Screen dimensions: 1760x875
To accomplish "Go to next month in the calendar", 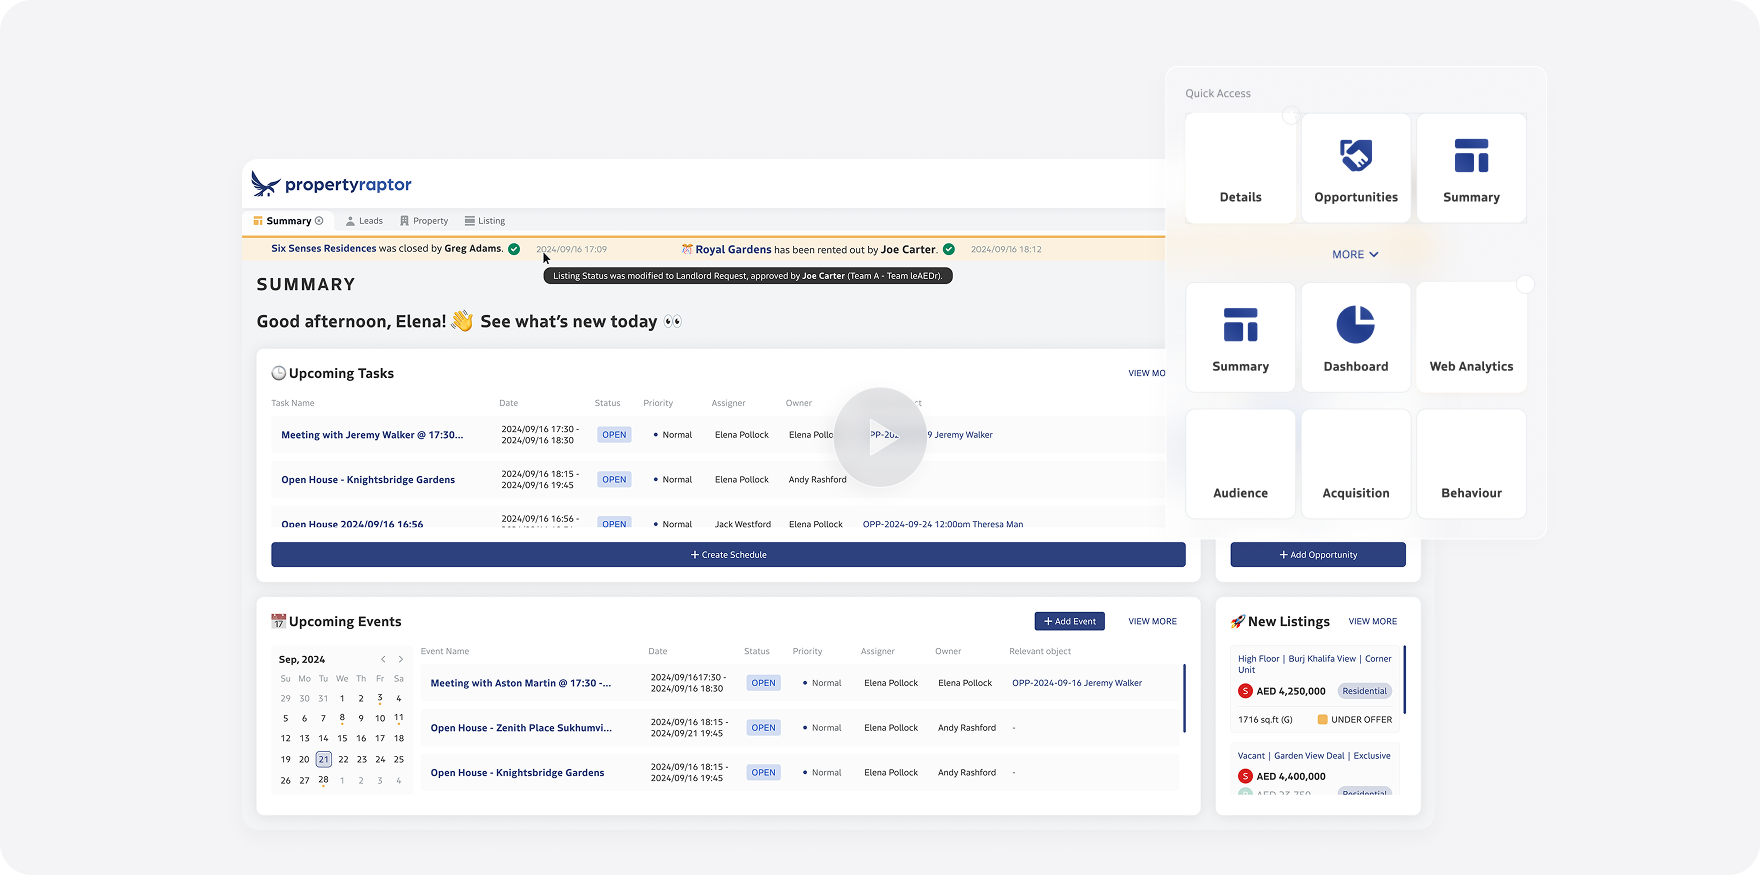I will point(401,660).
